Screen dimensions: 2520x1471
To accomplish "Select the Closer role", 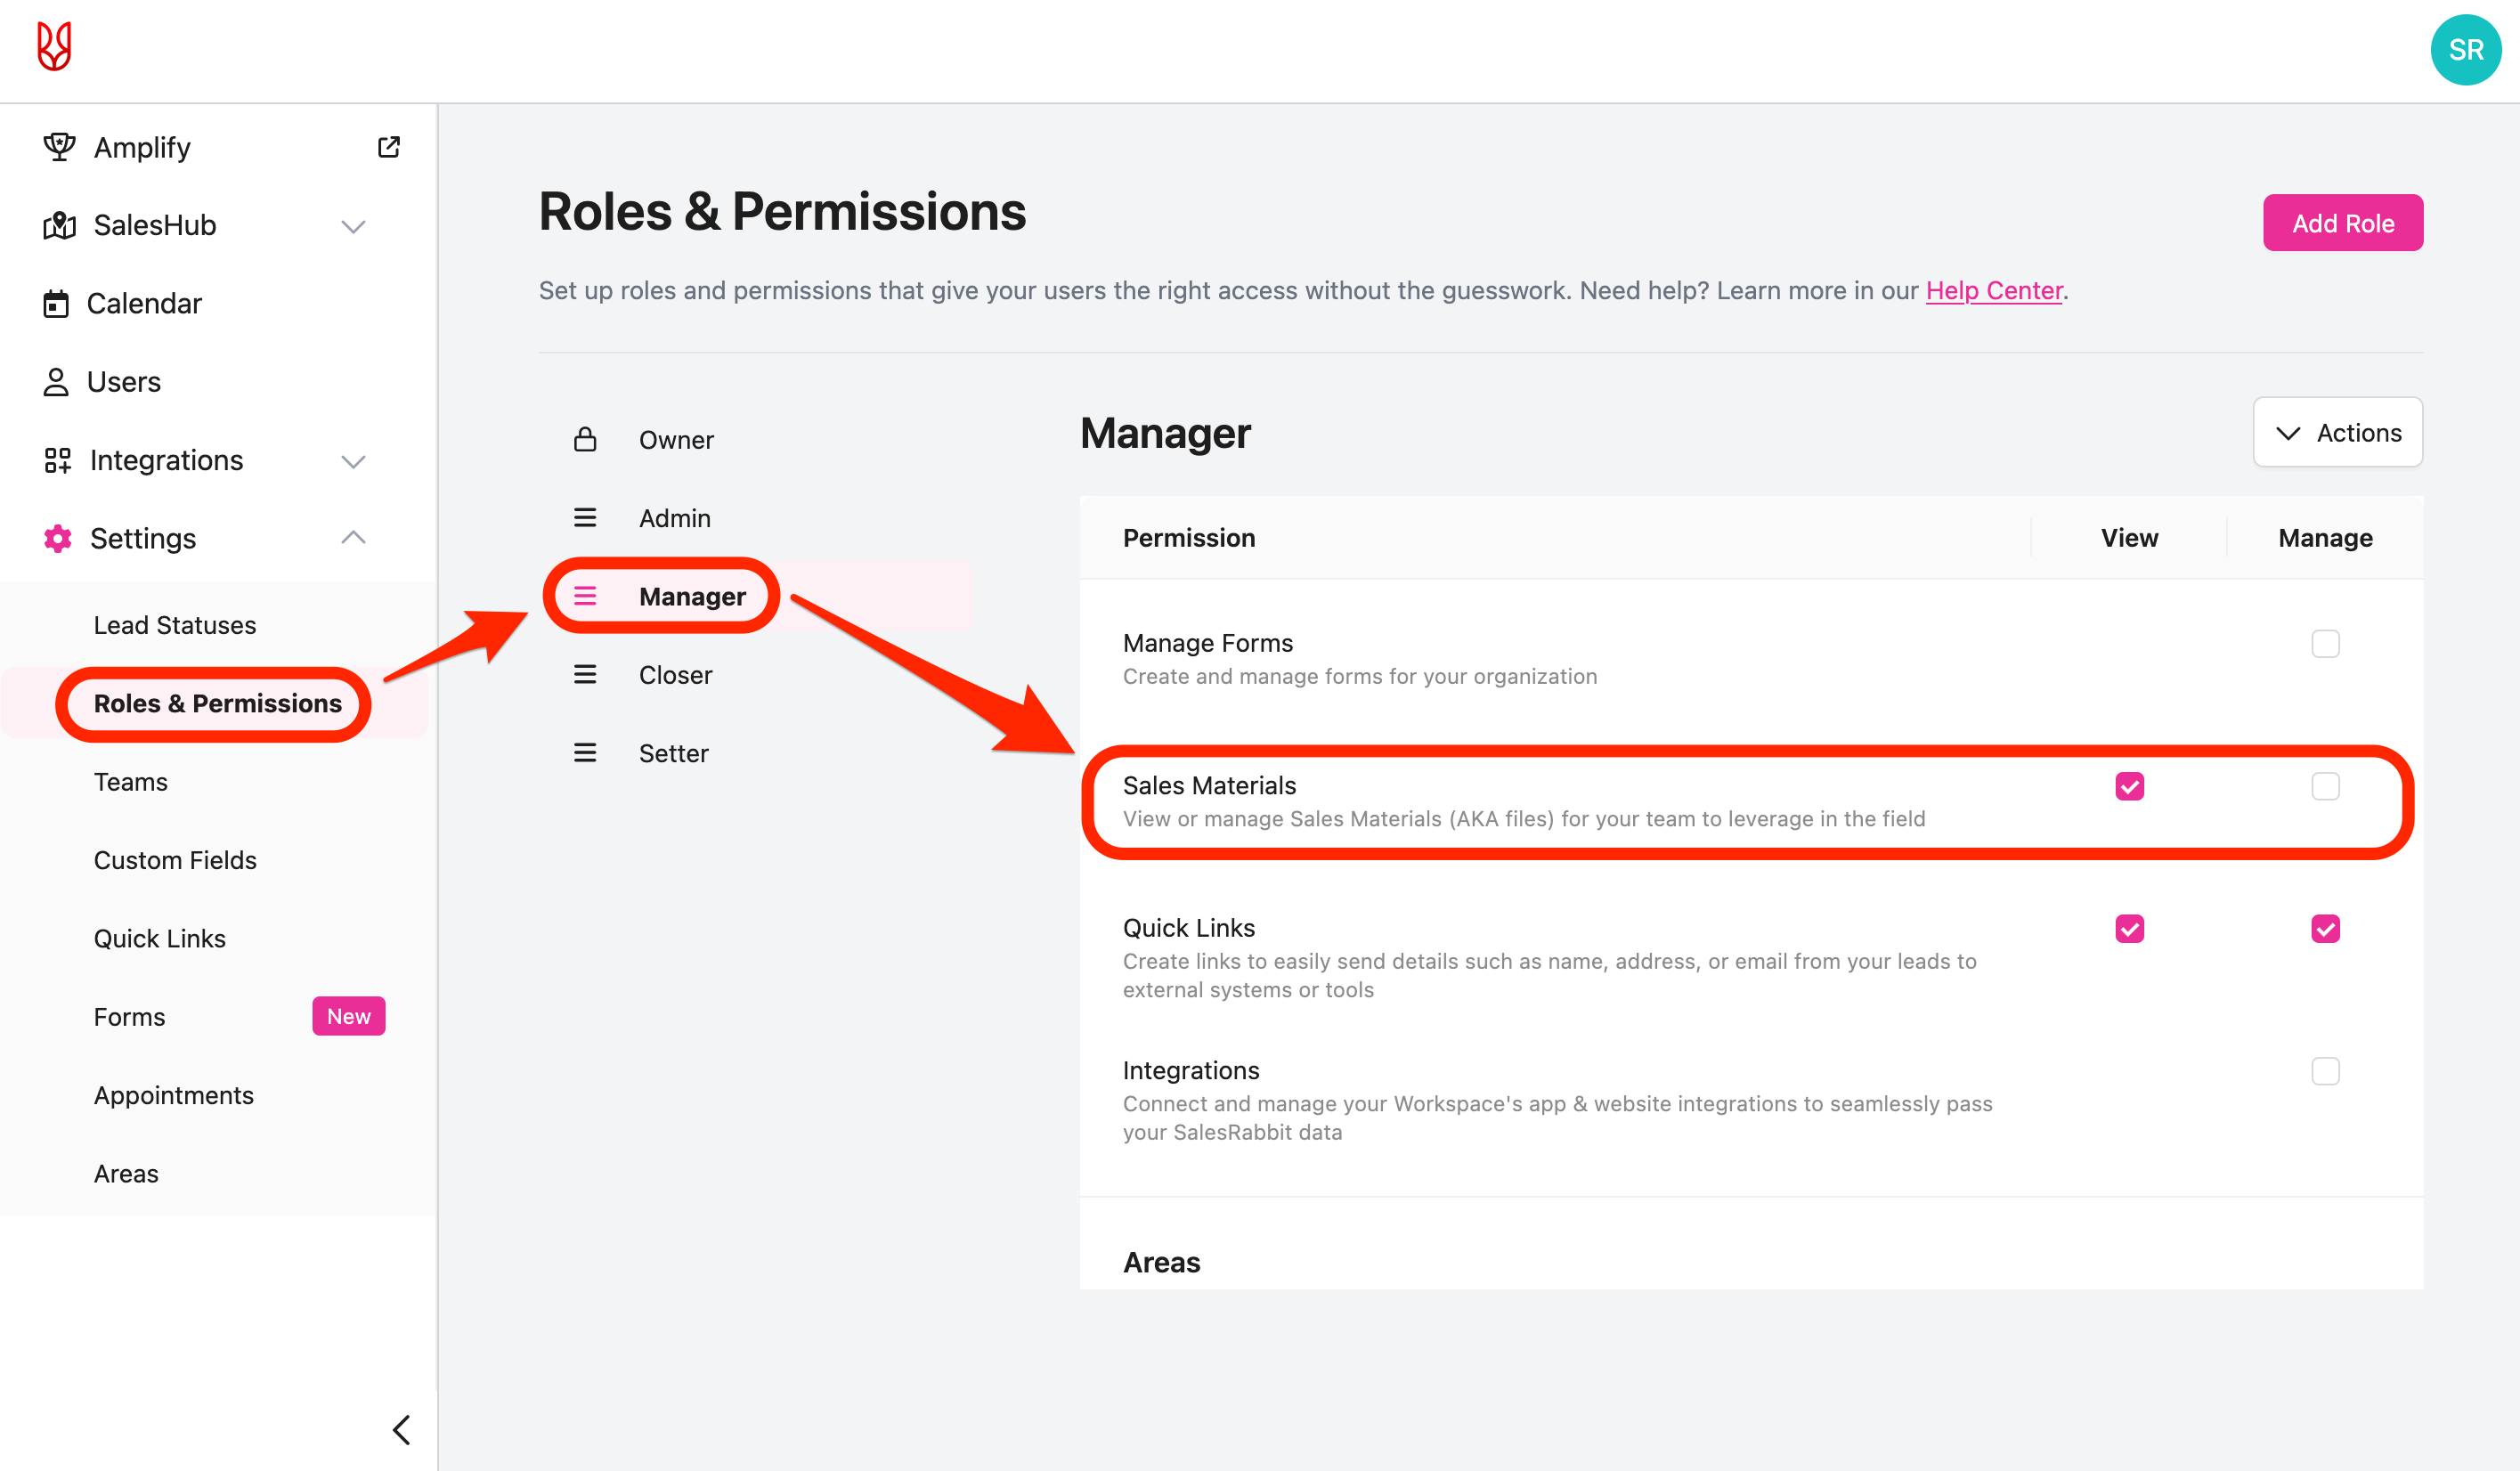I will click(x=675, y=675).
